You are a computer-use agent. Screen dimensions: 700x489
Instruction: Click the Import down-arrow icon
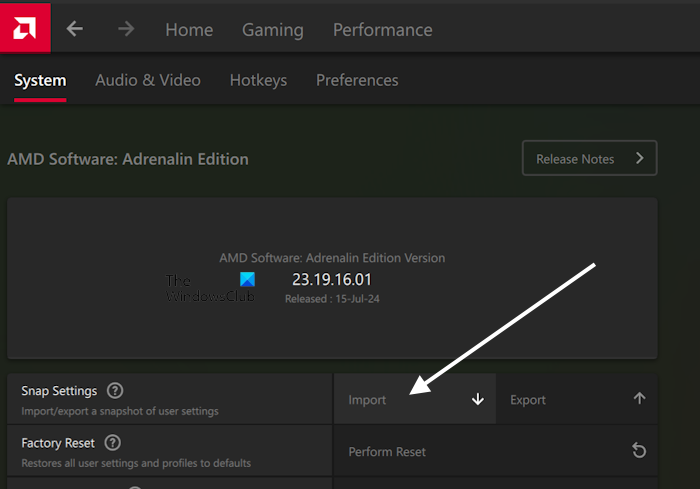tap(477, 399)
